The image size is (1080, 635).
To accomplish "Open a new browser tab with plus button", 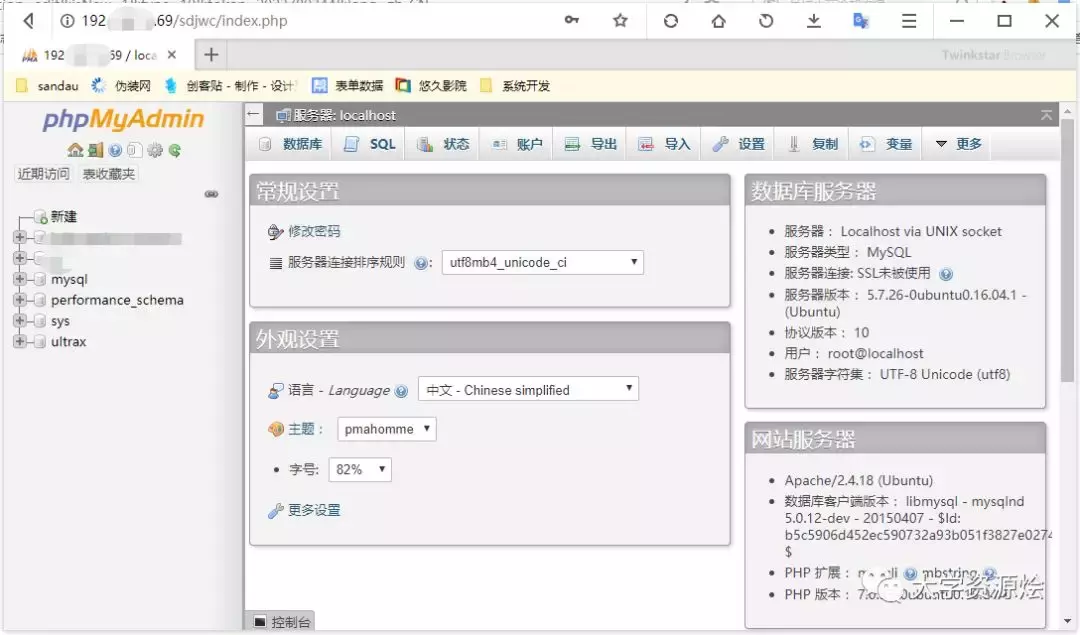I will pyautogui.click(x=211, y=54).
